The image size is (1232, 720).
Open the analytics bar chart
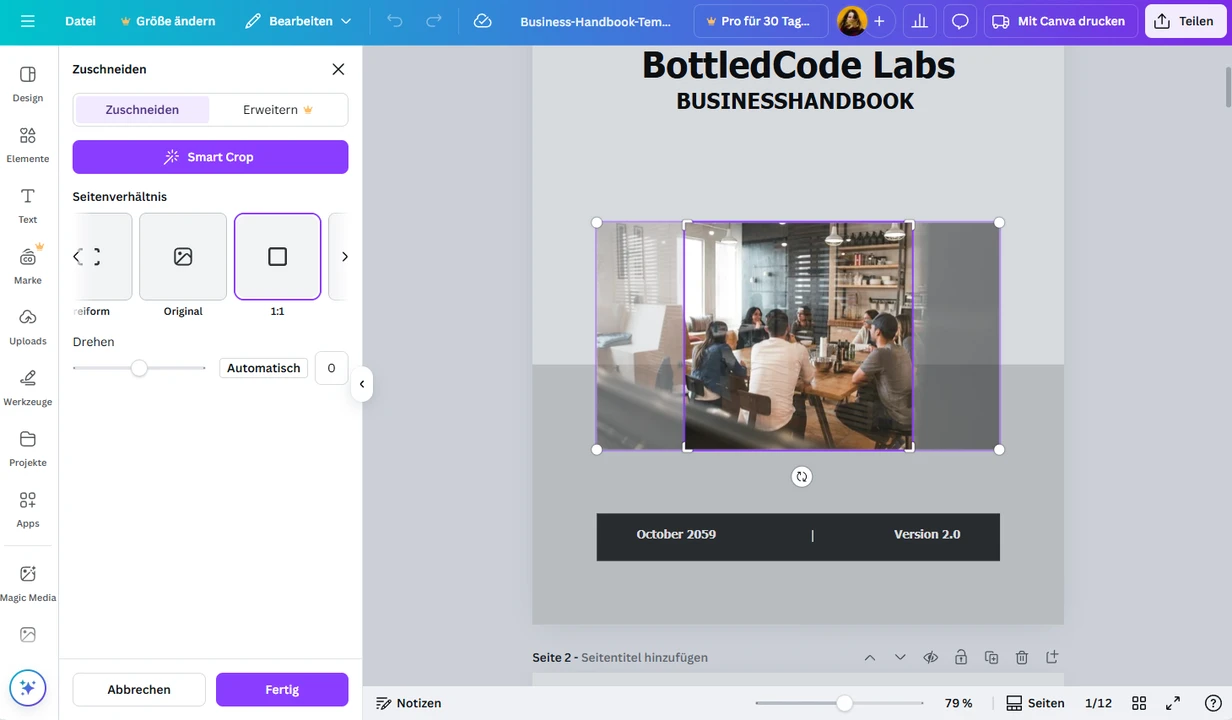click(919, 21)
